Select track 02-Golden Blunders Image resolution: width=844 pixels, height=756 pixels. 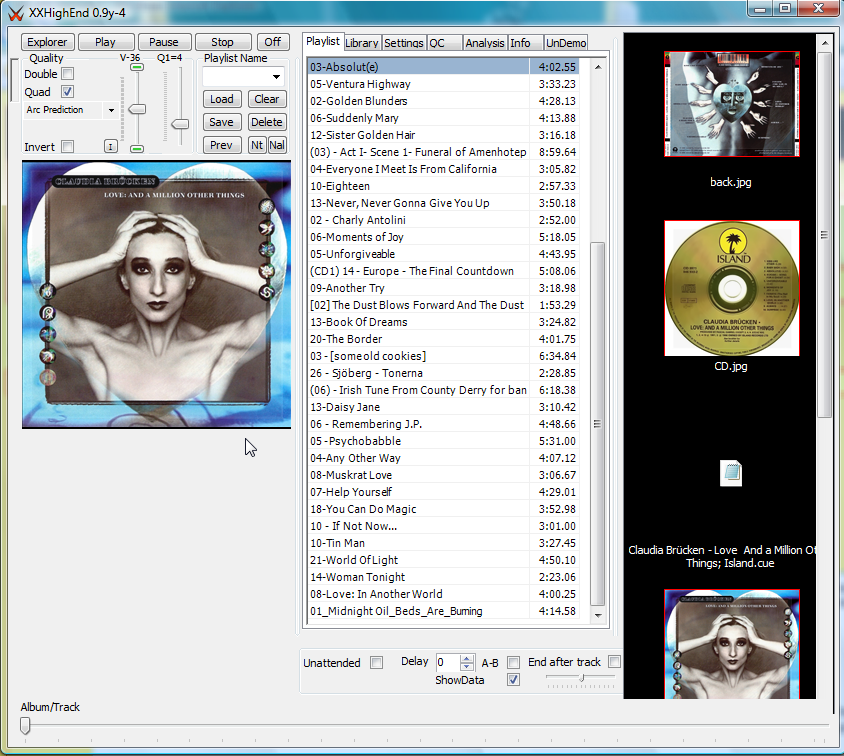(445, 101)
